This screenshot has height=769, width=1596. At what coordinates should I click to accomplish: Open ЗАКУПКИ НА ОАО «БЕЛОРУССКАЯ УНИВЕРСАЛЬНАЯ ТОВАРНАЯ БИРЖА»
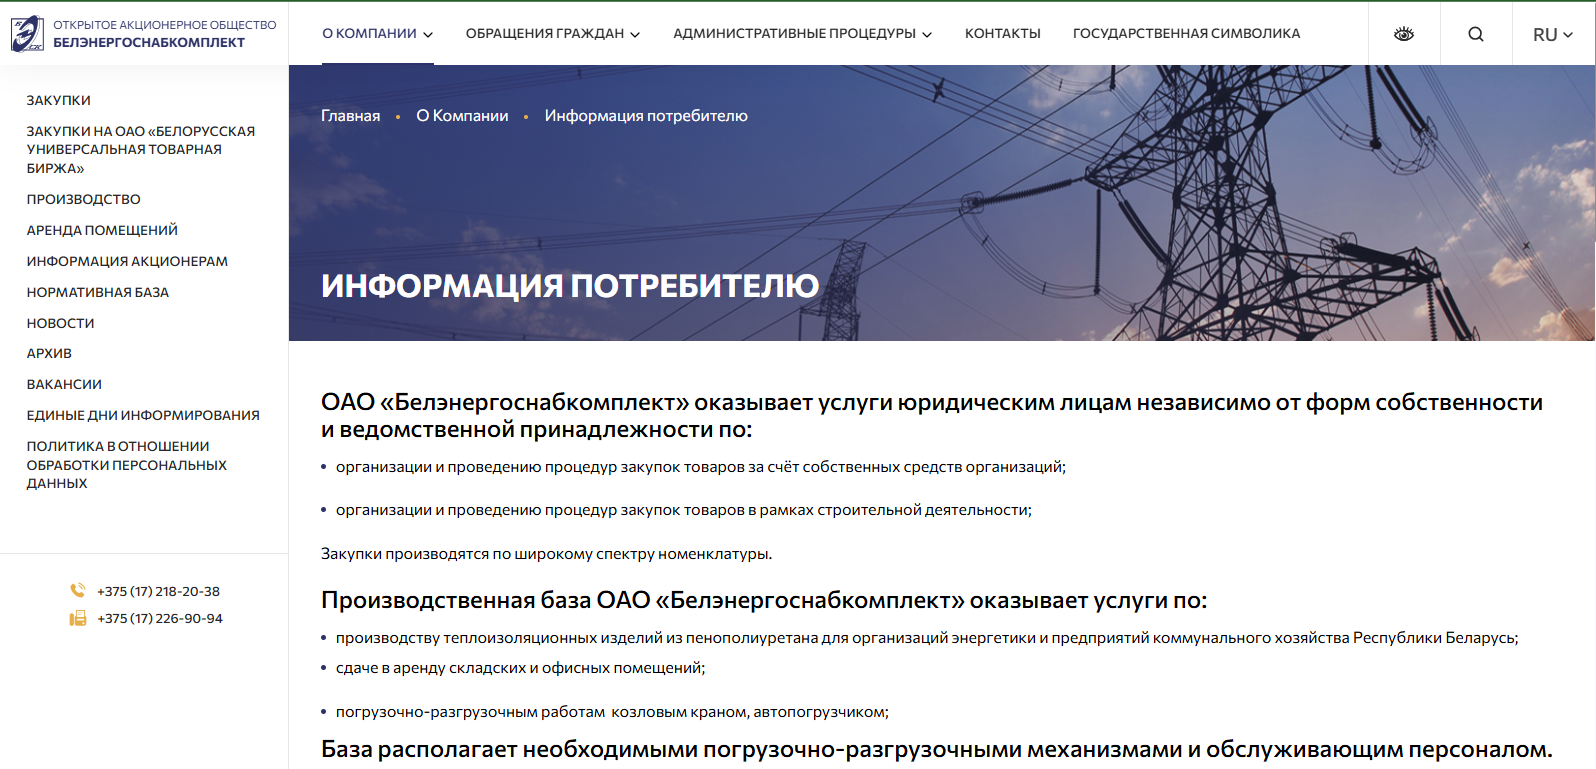point(141,150)
